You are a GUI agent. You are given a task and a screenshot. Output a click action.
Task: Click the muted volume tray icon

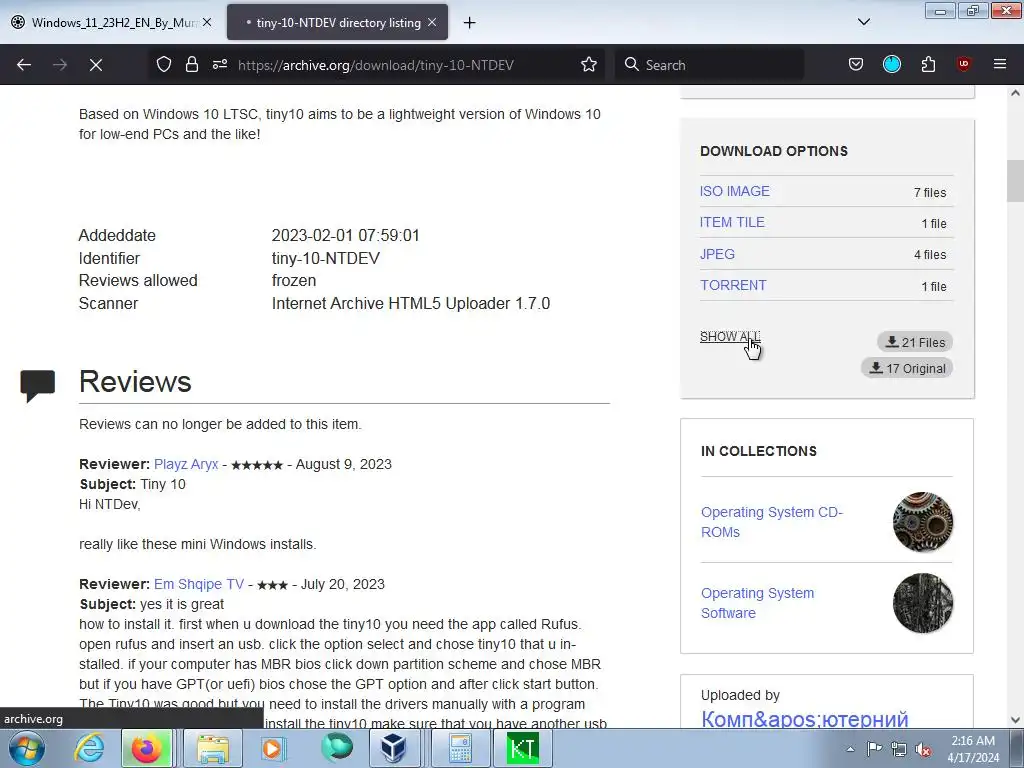pyautogui.click(x=923, y=749)
